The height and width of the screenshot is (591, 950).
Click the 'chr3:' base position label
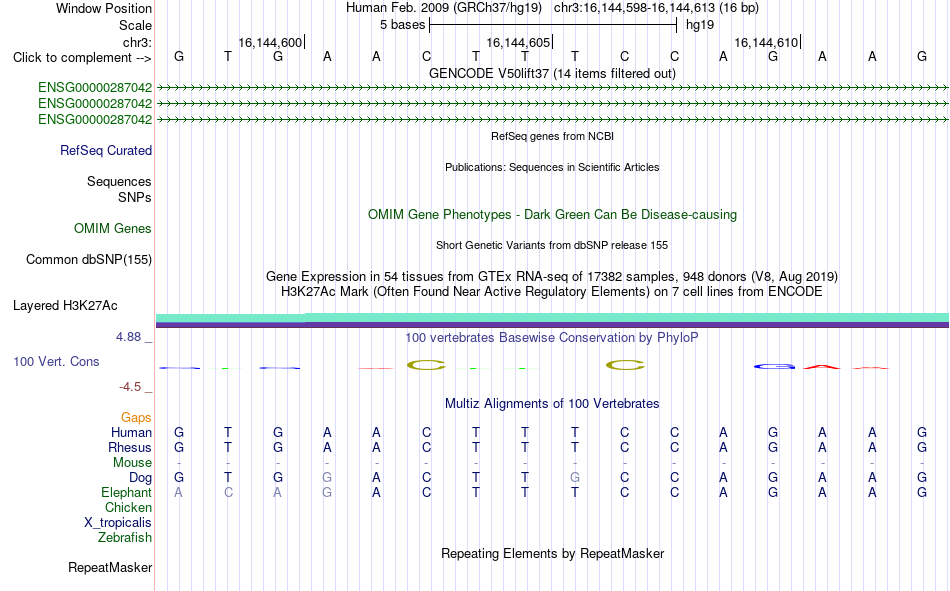point(137,42)
